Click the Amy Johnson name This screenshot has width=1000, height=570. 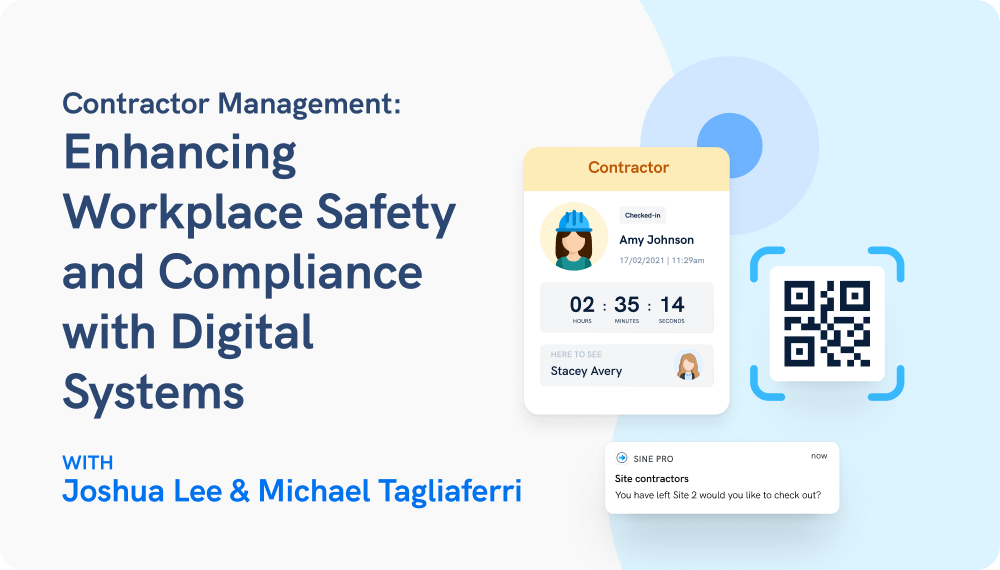[656, 240]
